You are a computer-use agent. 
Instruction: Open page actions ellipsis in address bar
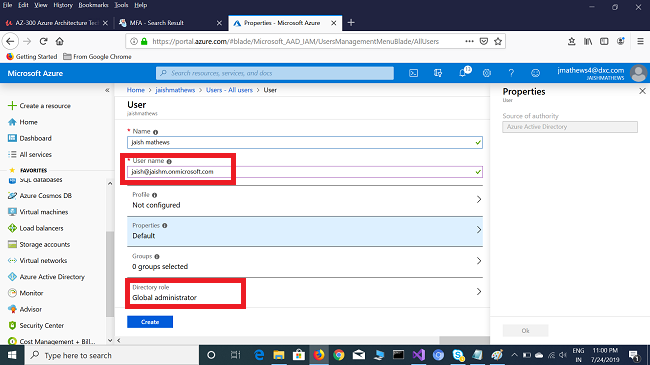(469, 41)
